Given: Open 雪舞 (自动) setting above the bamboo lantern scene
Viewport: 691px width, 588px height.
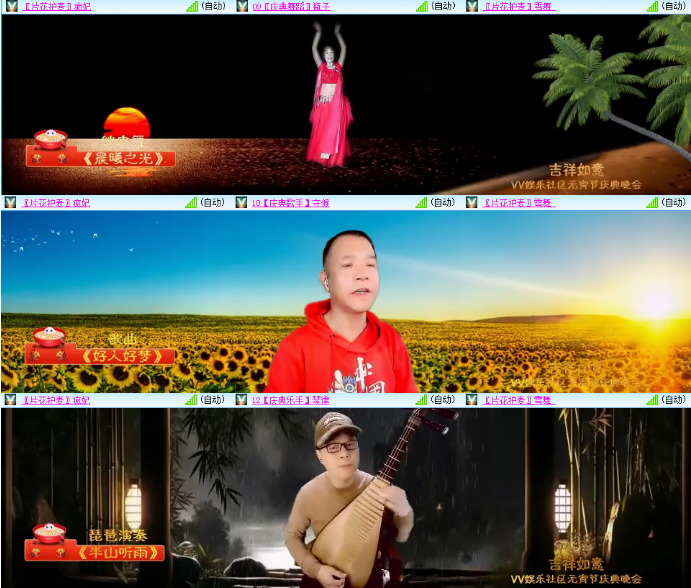Looking at the screenshot, I should pos(673,400).
